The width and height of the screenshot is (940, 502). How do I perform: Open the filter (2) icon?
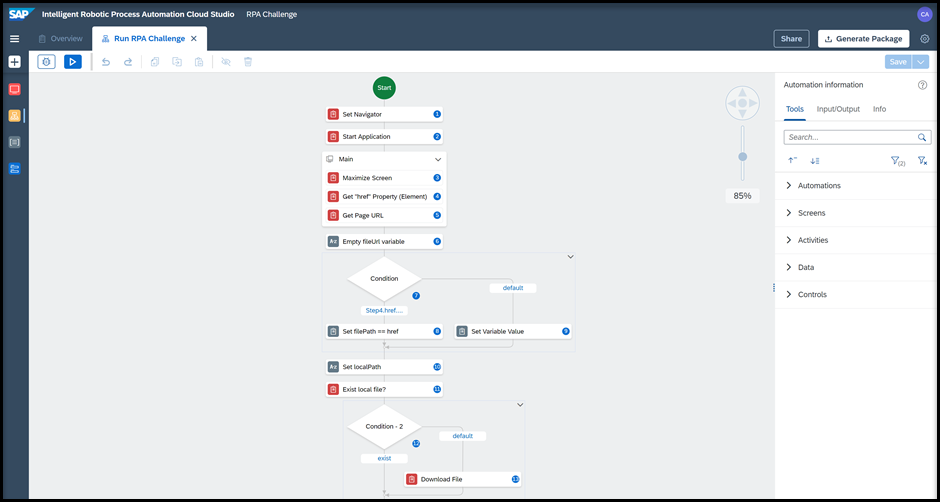[x=897, y=161]
